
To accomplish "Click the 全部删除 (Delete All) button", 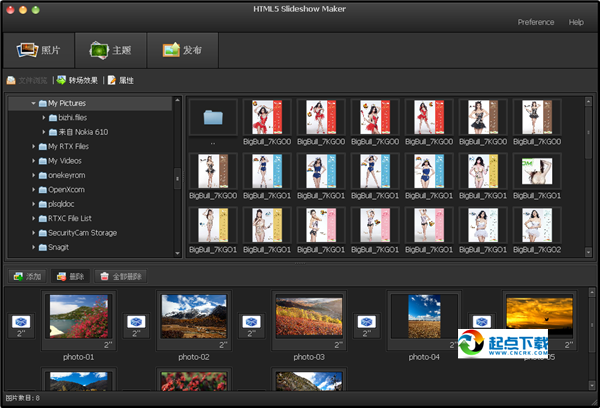I will pos(120,276).
